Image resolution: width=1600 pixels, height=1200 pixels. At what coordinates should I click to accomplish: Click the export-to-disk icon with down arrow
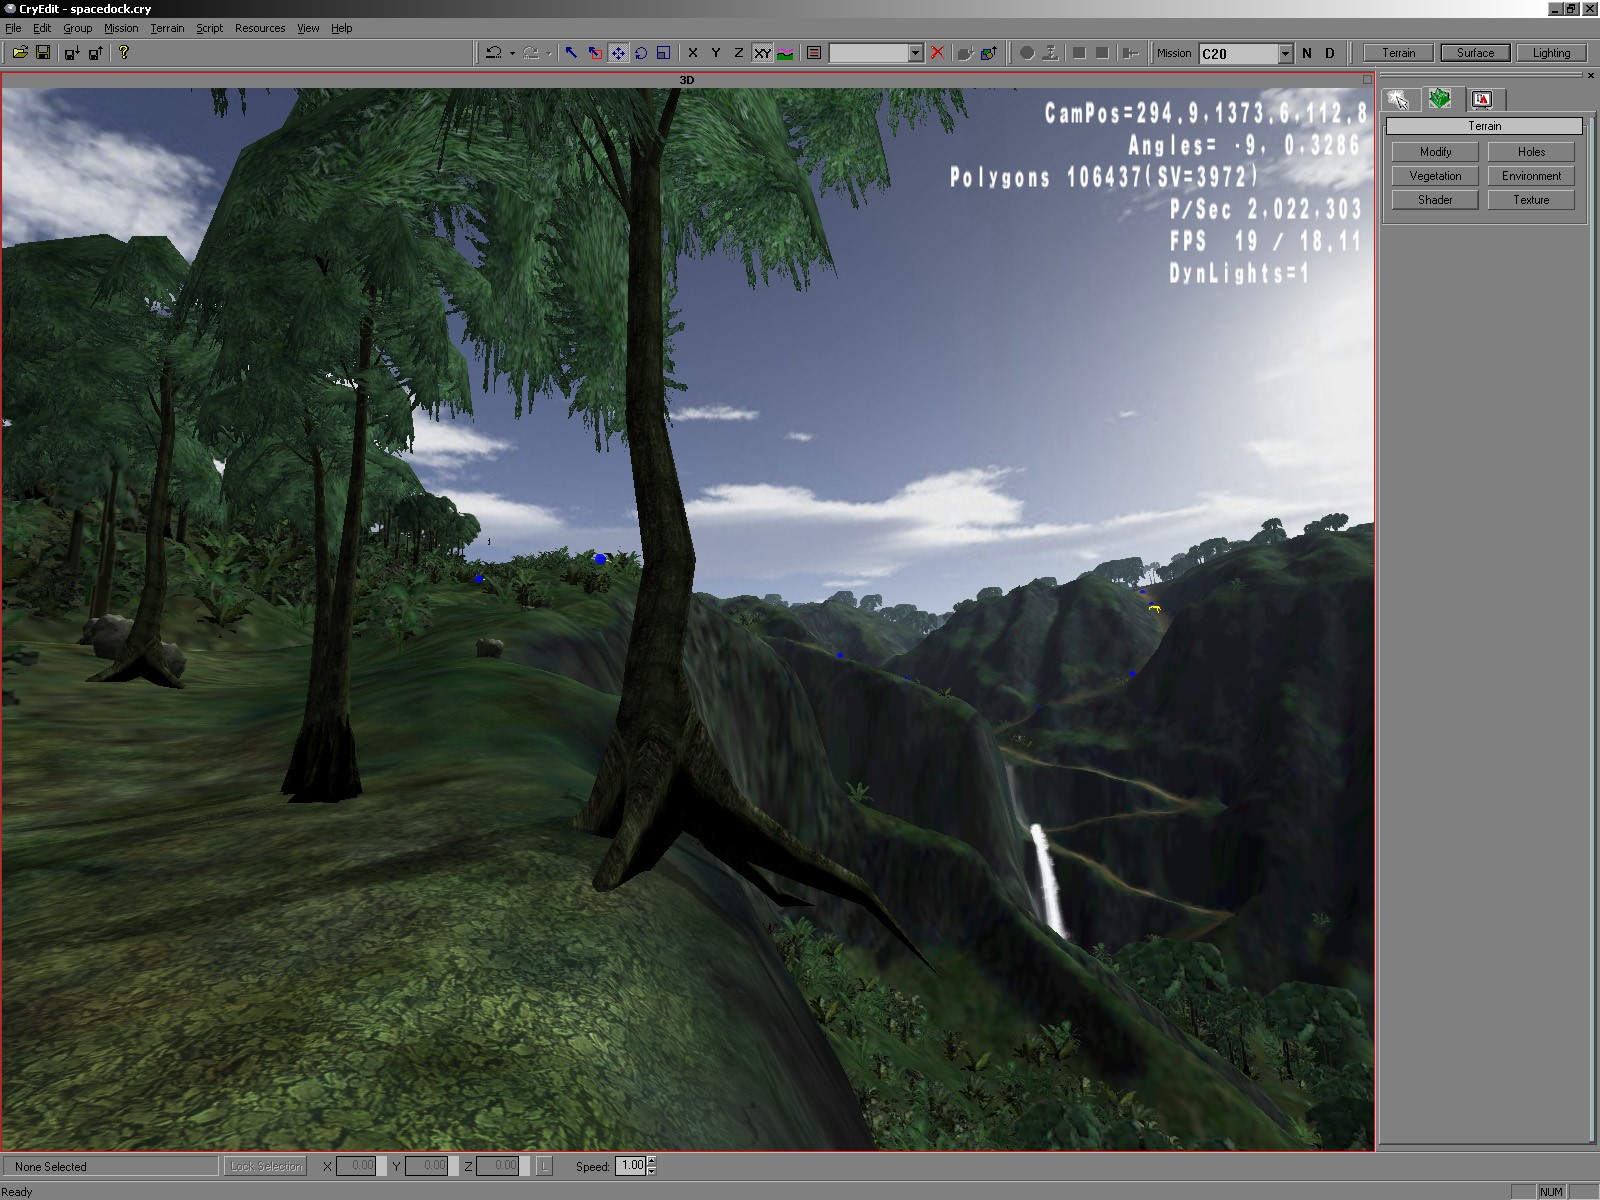(x=71, y=53)
